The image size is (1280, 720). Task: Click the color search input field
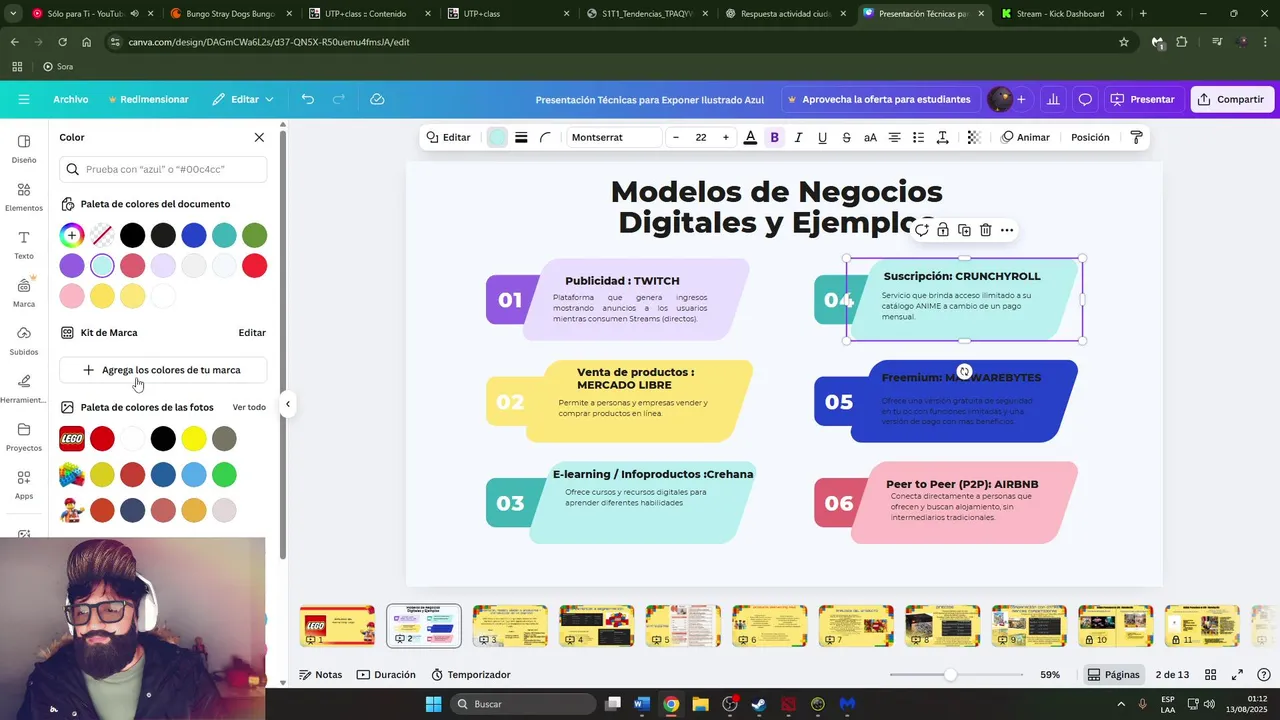(163, 169)
